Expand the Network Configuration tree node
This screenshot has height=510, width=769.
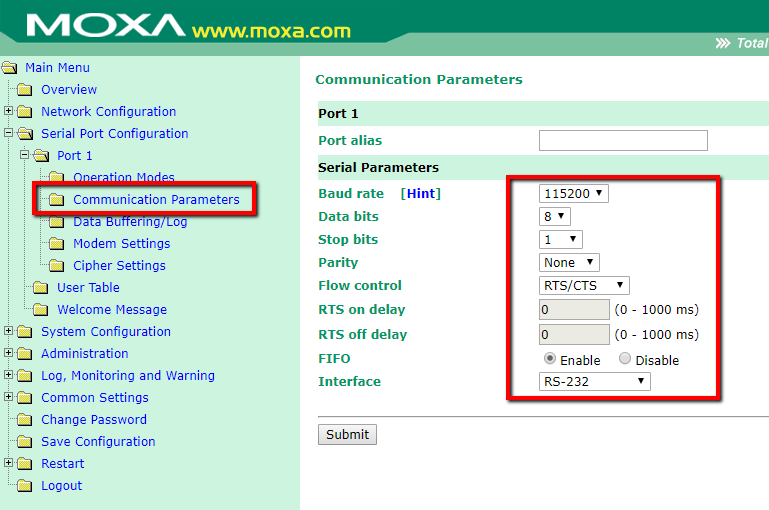pyautogui.click(x=9, y=112)
